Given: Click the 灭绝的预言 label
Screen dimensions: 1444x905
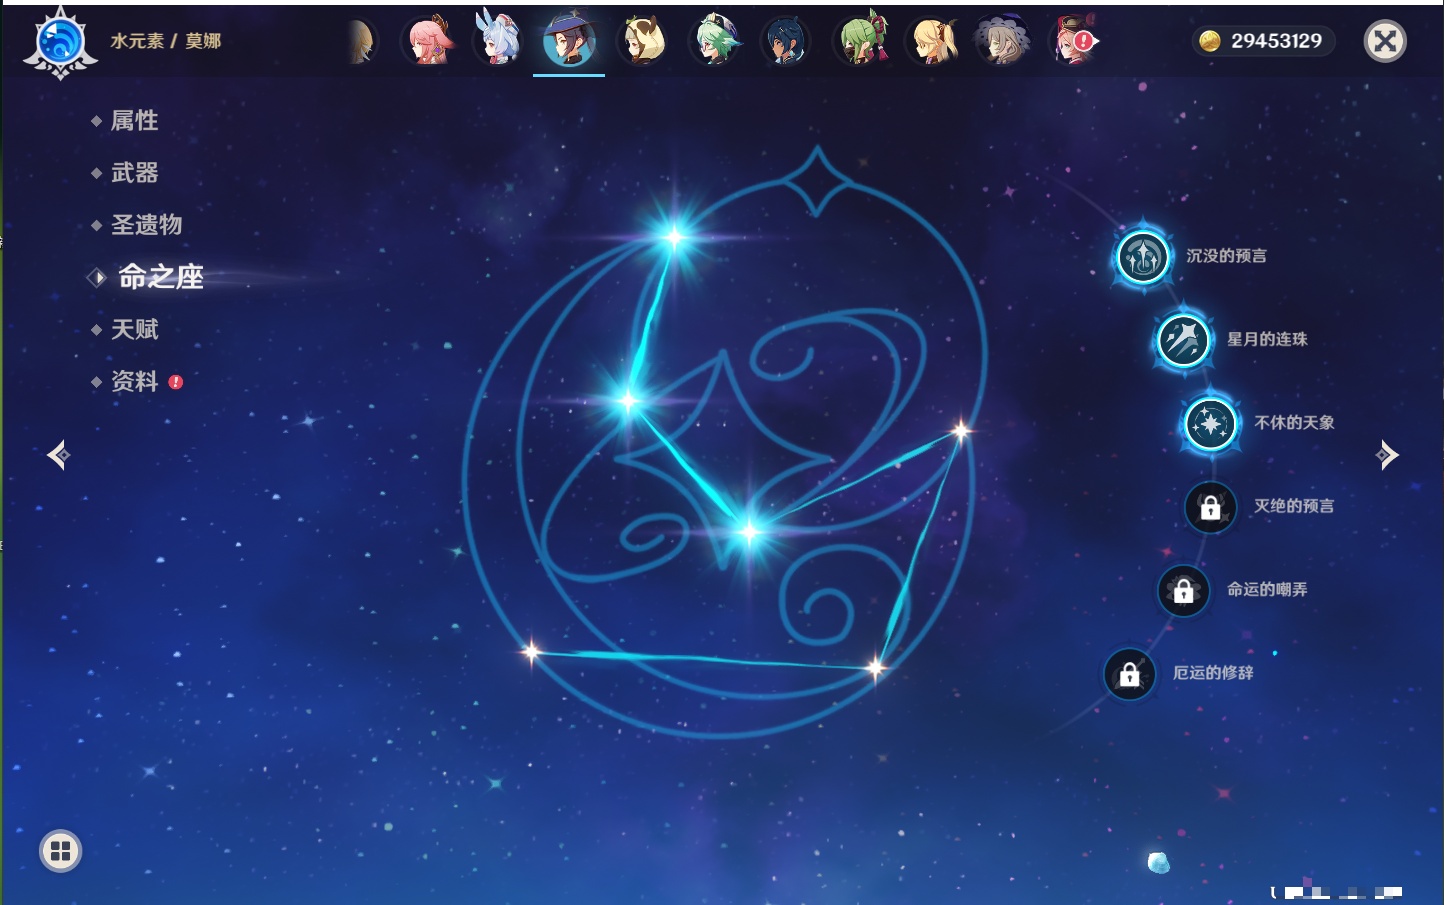Looking at the screenshot, I should pos(1294,506).
